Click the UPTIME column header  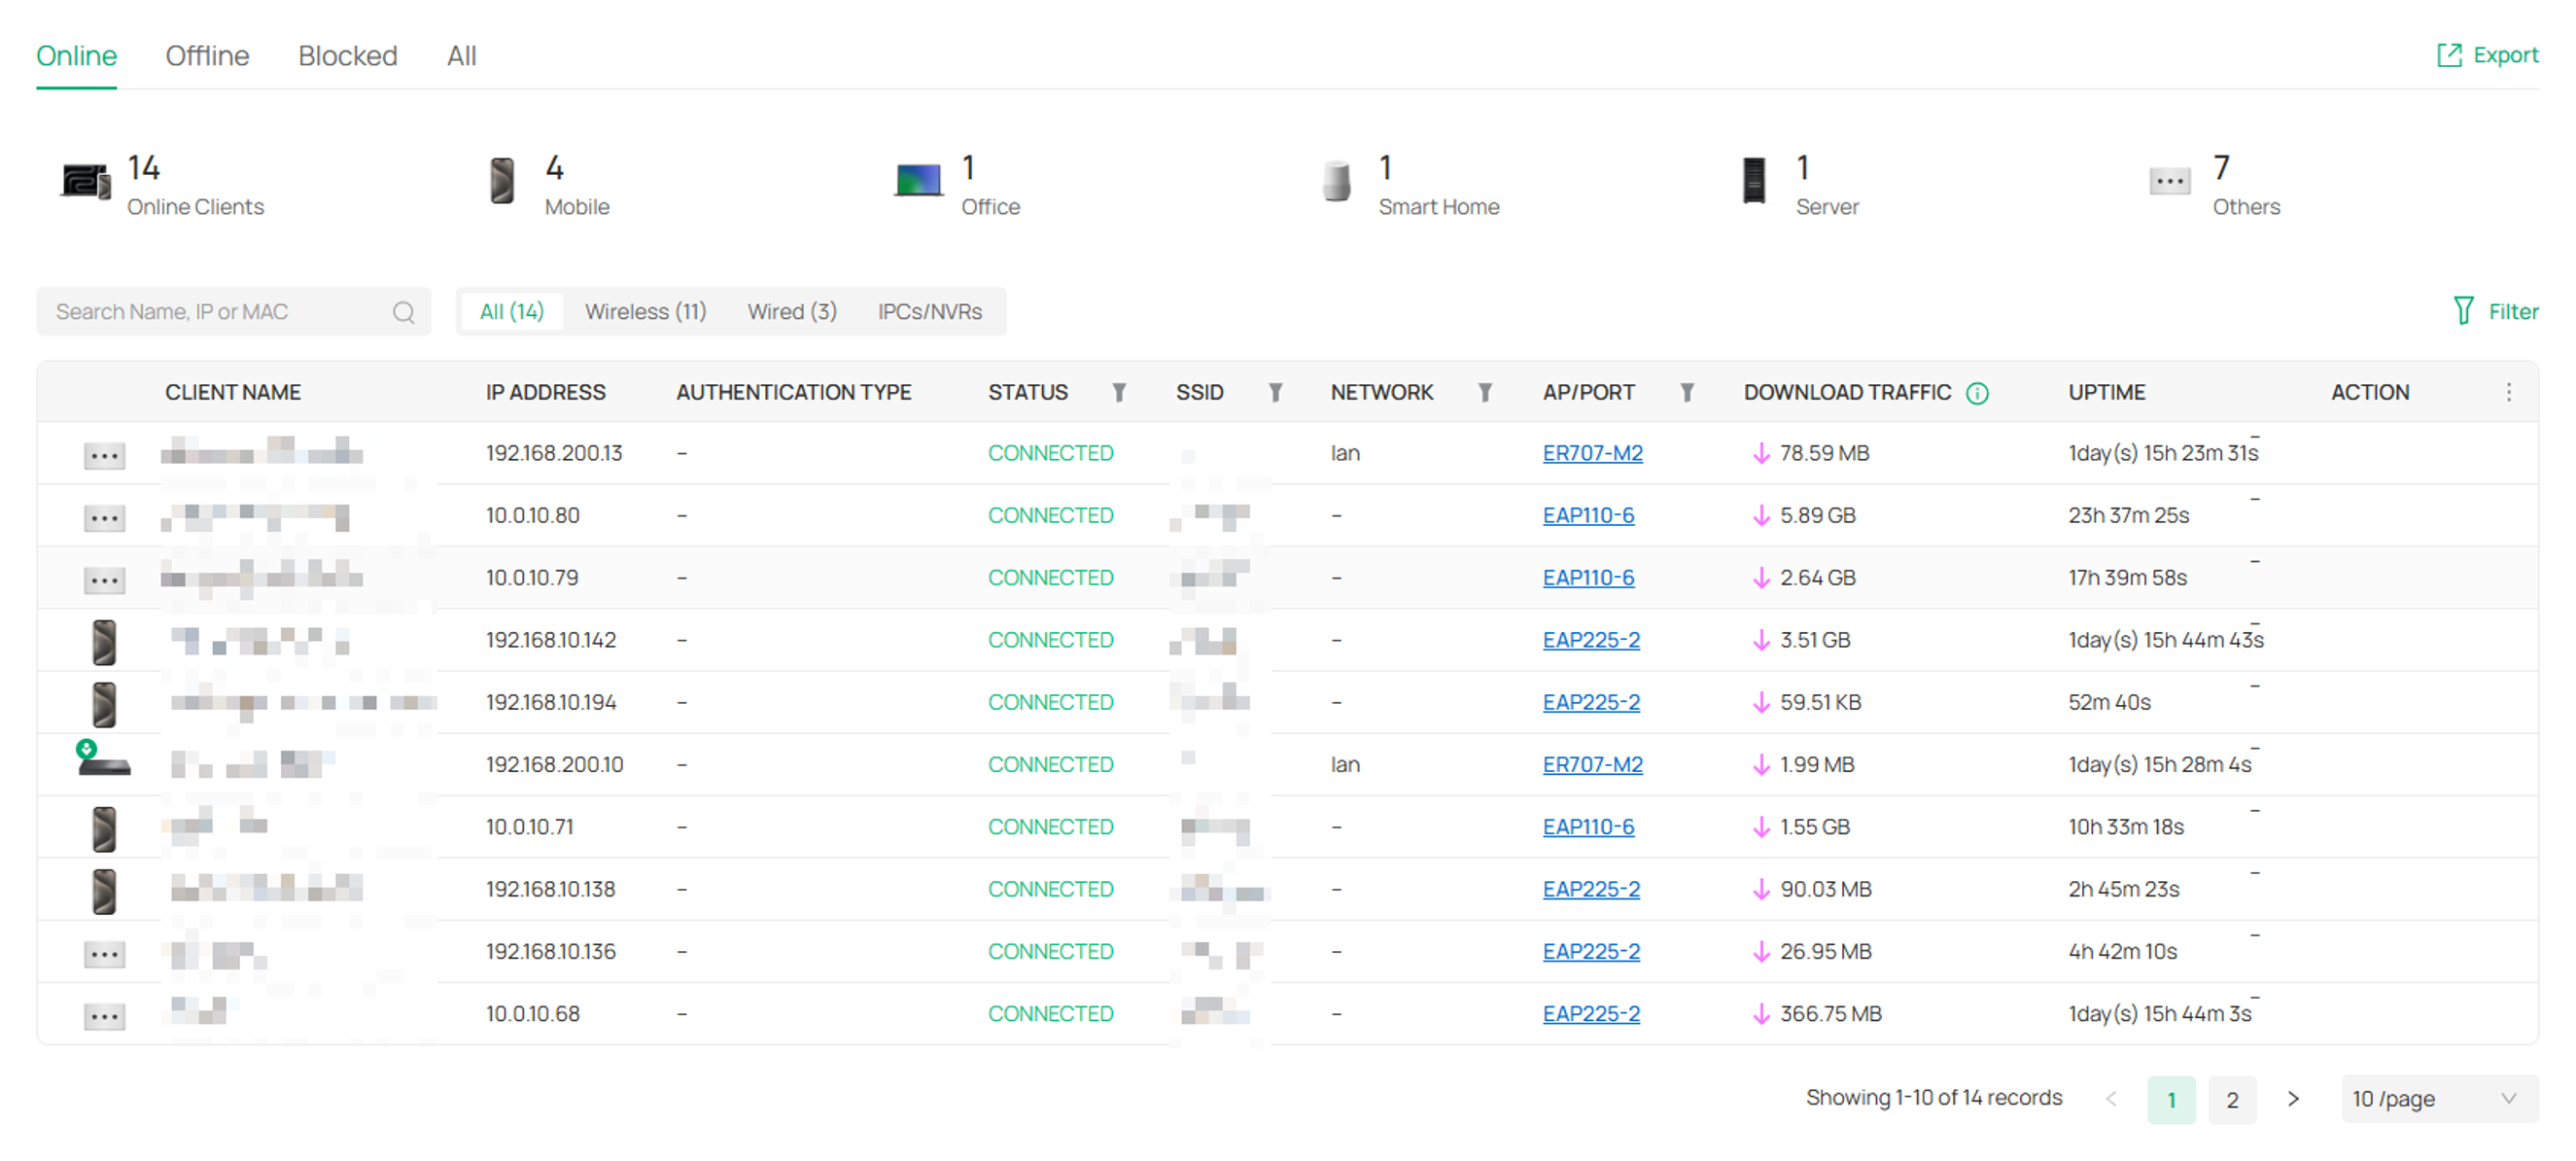pyautogui.click(x=2106, y=393)
